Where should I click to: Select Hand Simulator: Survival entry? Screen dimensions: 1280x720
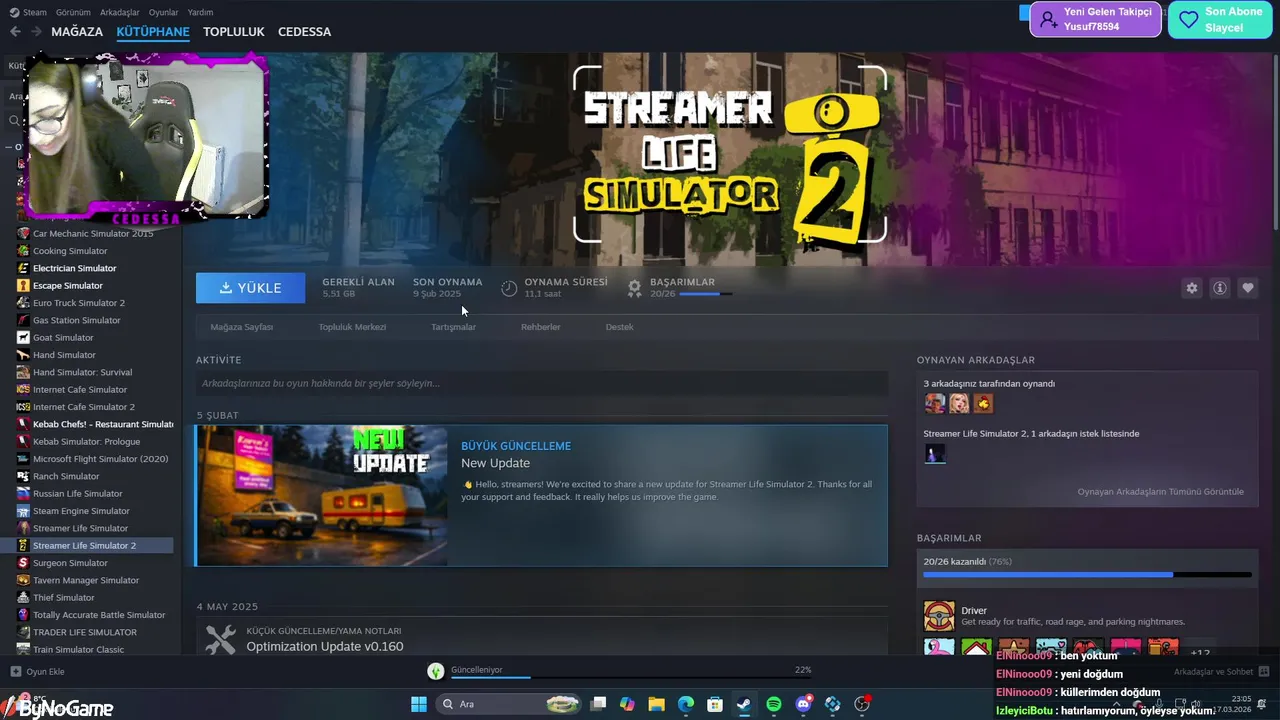(x=82, y=372)
